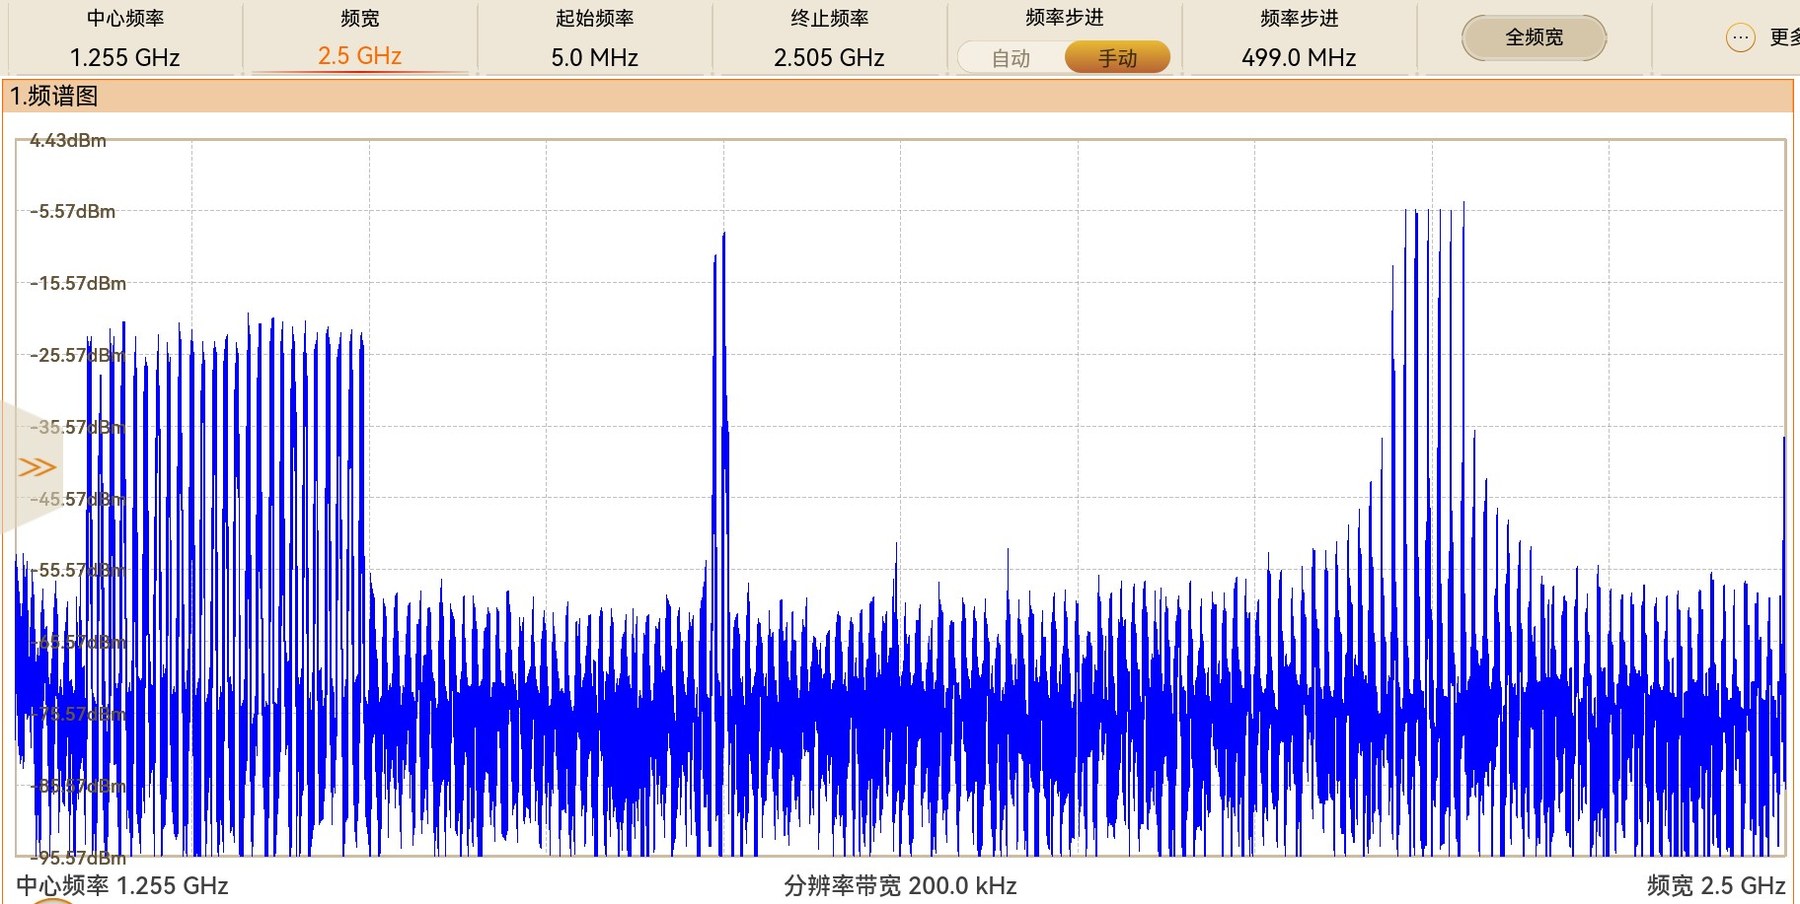Click the 4.43dBm reference level label
Image resolution: width=1800 pixels, height=904 pixels.
68,140
